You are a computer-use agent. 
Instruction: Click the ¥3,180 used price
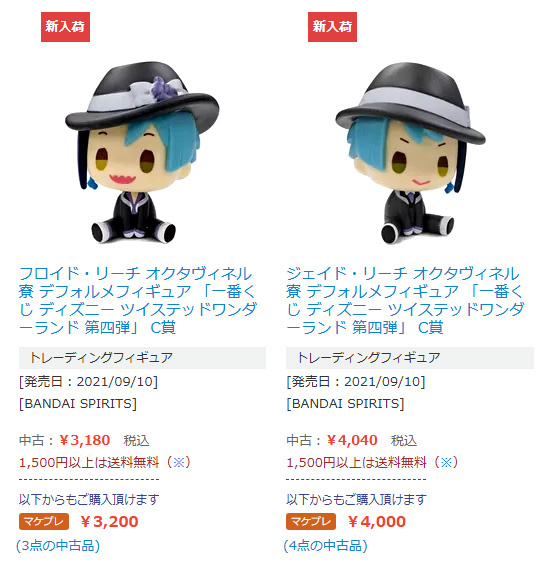85,440
